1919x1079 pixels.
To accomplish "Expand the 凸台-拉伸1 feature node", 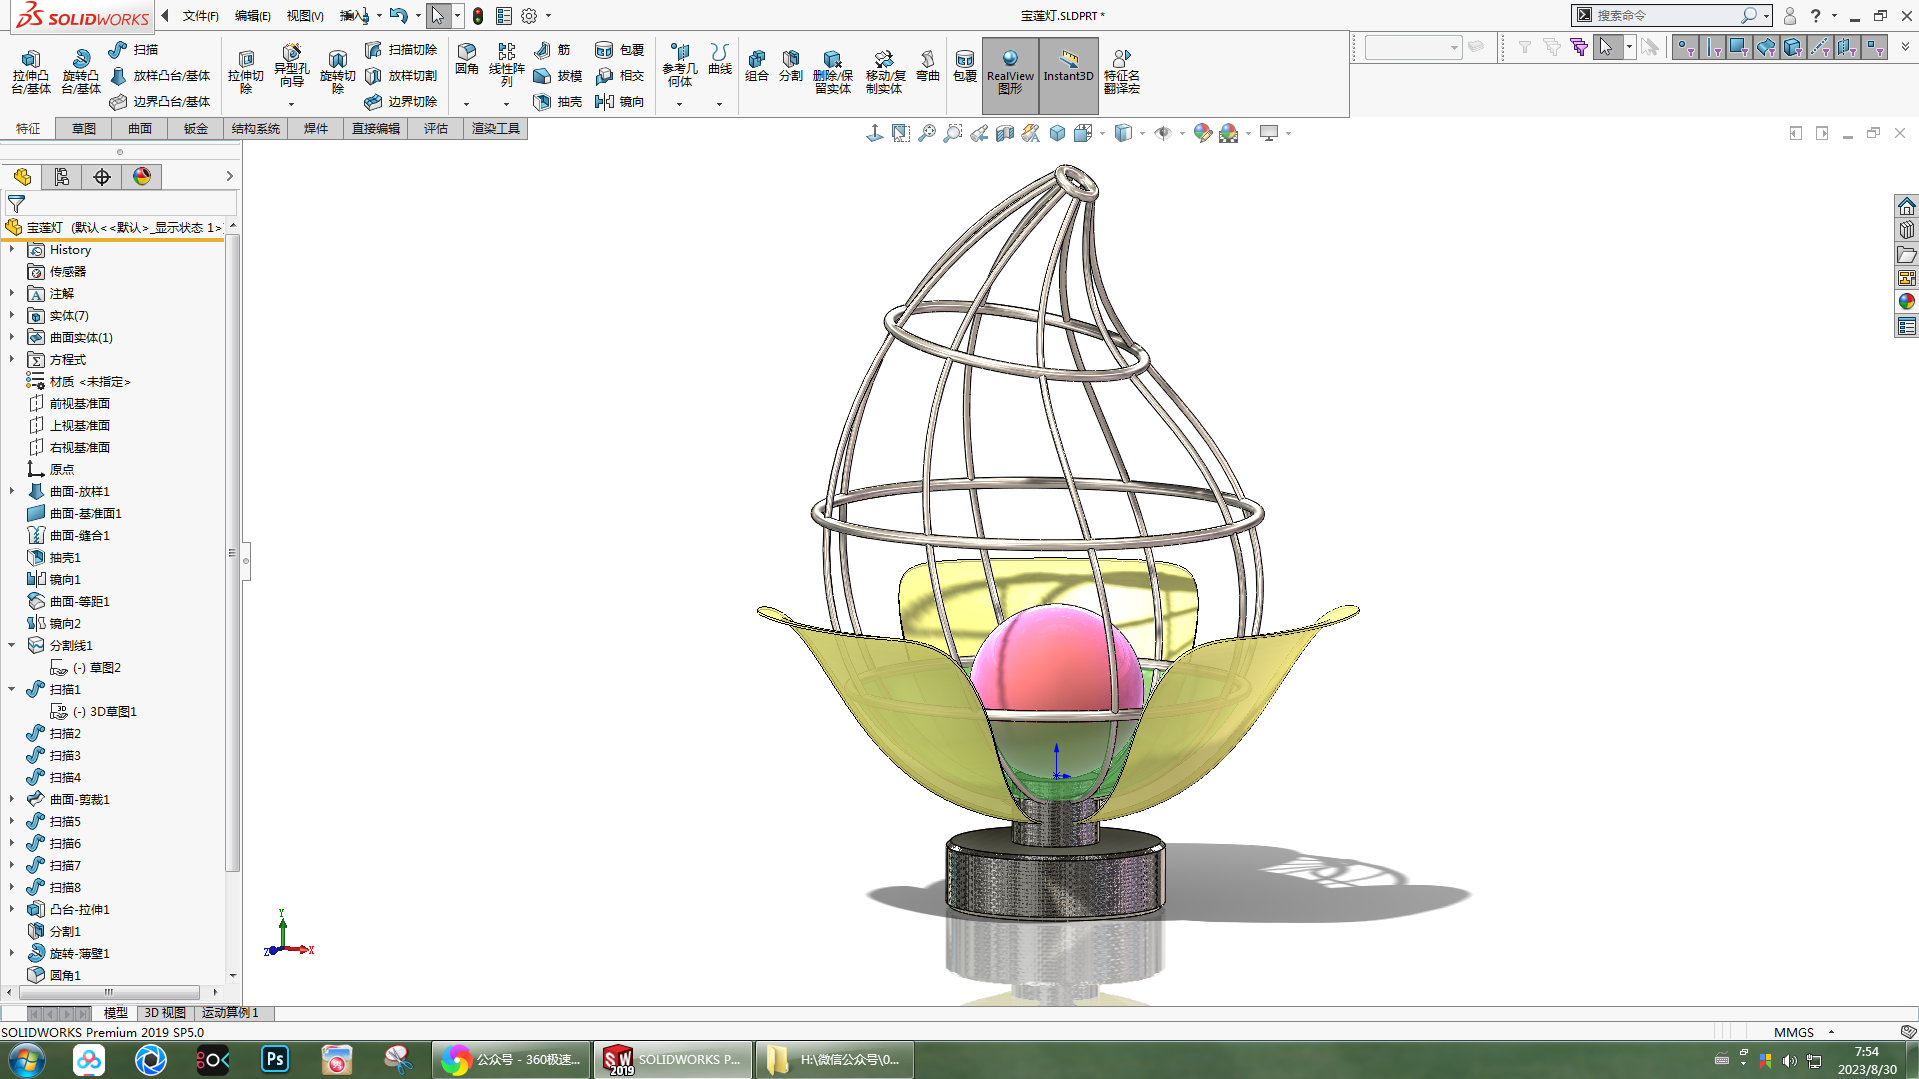I will click(x=12, y=910).
